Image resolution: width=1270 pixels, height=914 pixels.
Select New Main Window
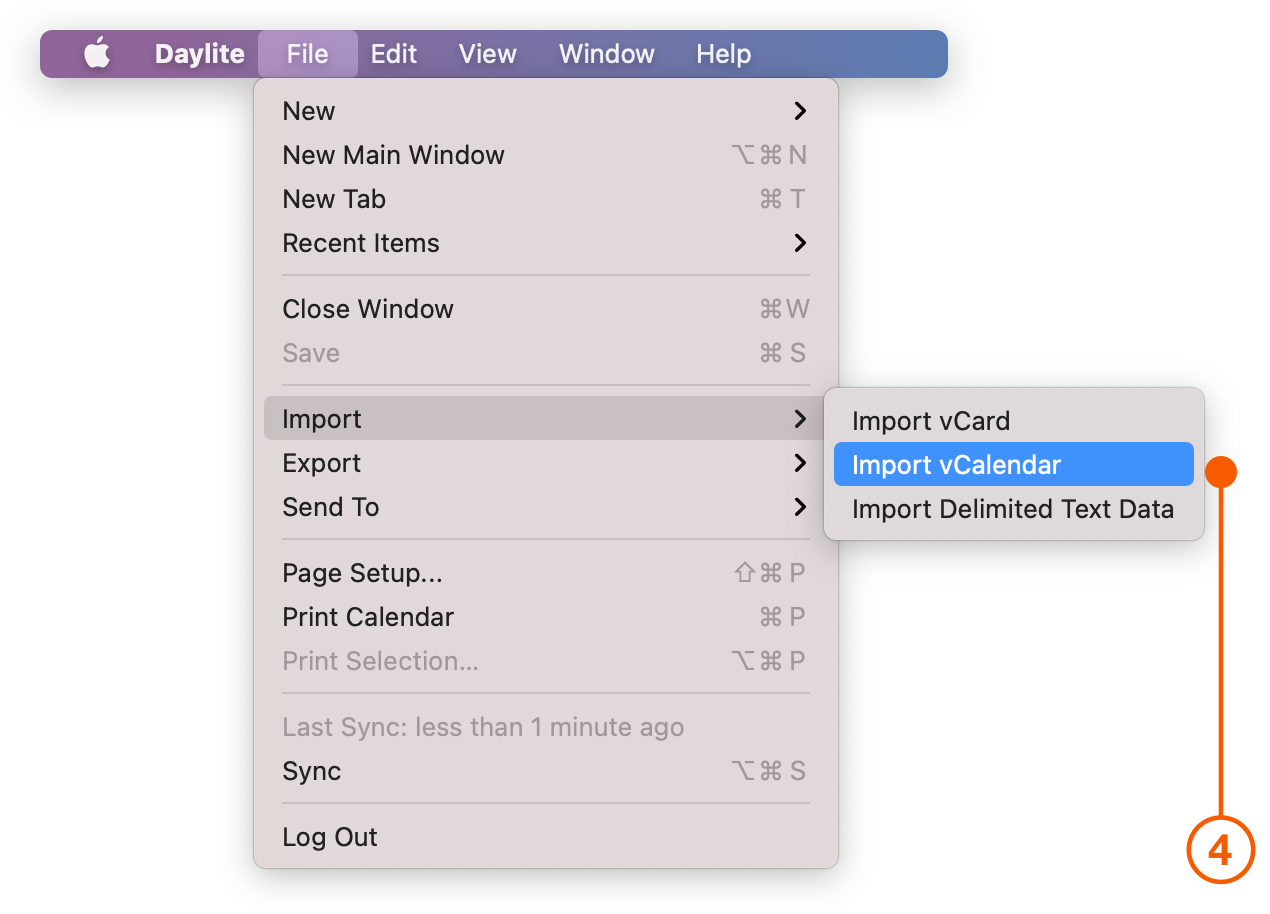(x=393, y=155)
